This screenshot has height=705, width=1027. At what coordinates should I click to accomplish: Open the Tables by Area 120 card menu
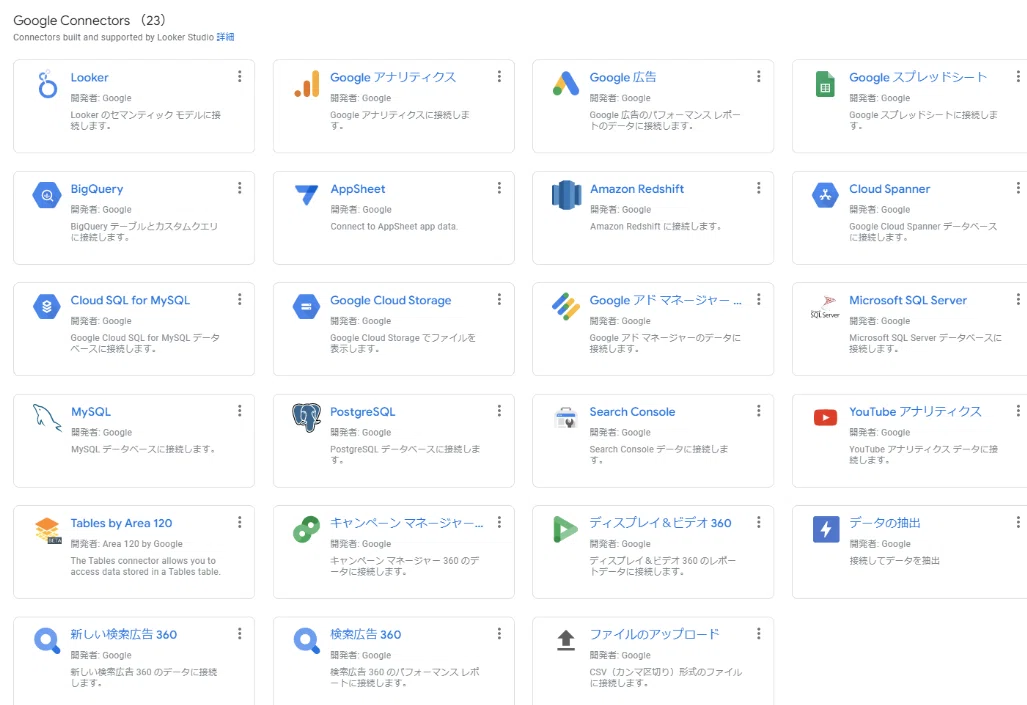[x=240, y=522]
